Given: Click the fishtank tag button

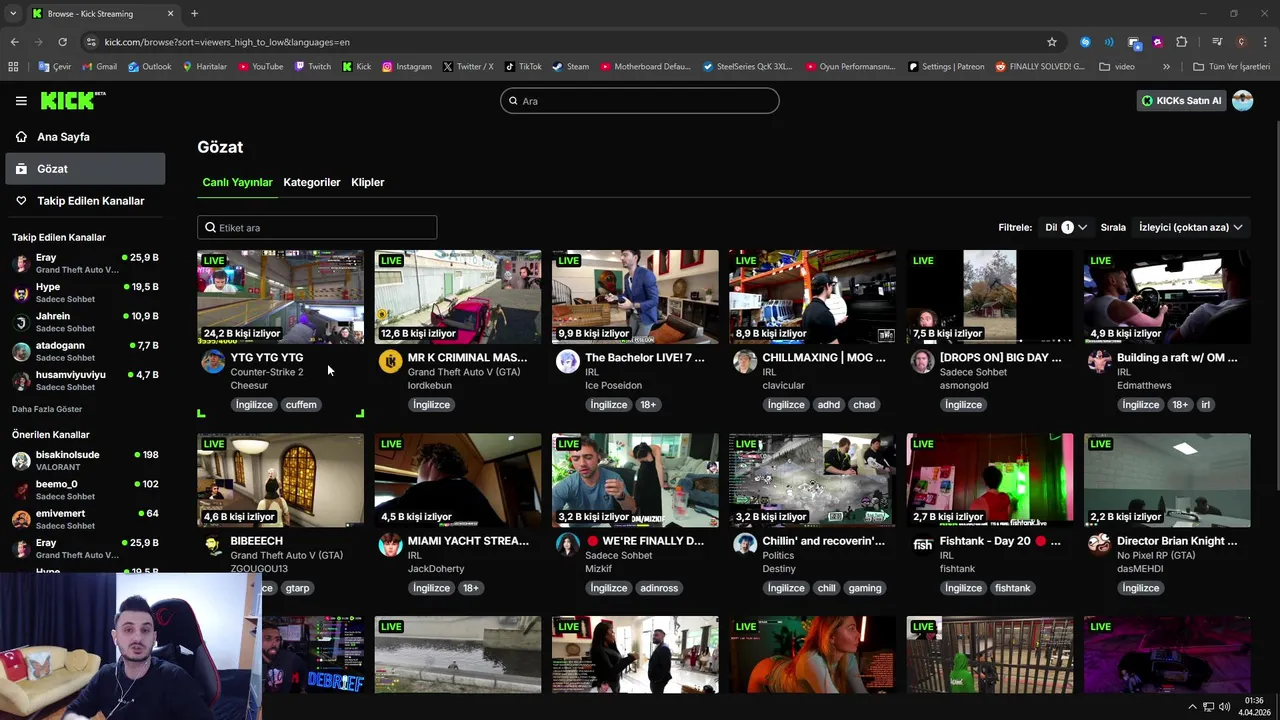Looking at the screenshot, I should 1012,588.
